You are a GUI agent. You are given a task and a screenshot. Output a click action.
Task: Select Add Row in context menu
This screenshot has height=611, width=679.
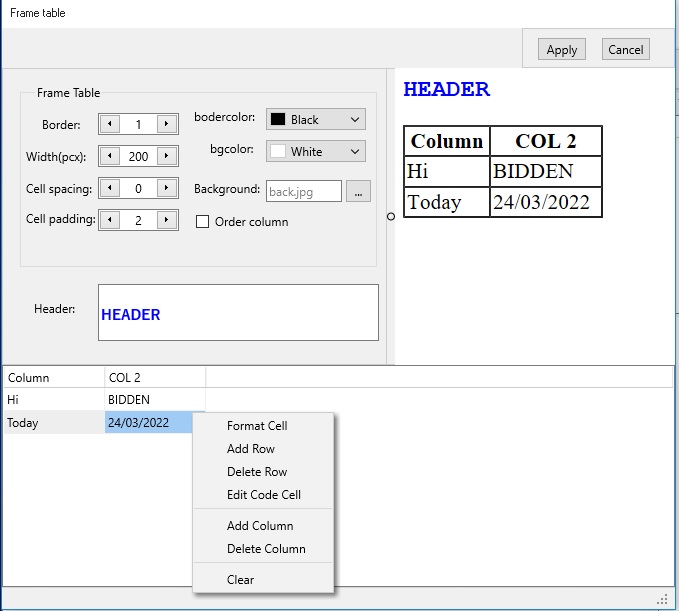[251, 449]
